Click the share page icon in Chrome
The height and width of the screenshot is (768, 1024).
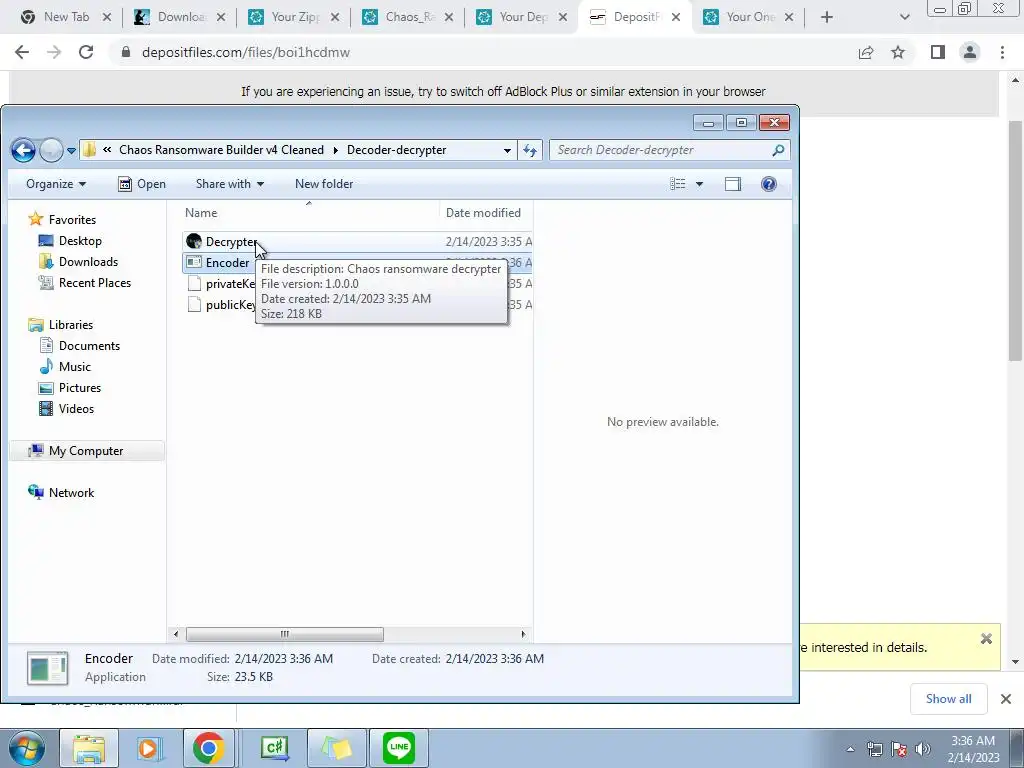pyautogui.click(x=866, y=52)
